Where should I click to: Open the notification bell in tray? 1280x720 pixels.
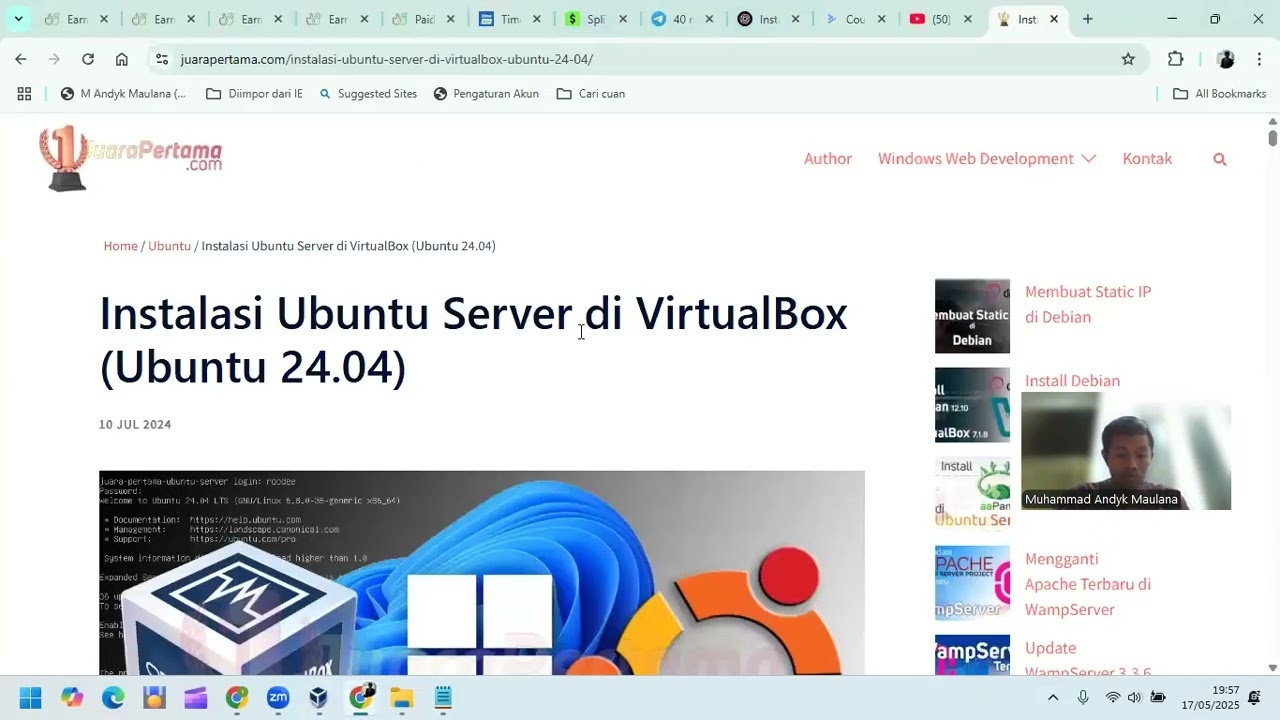1254,697
